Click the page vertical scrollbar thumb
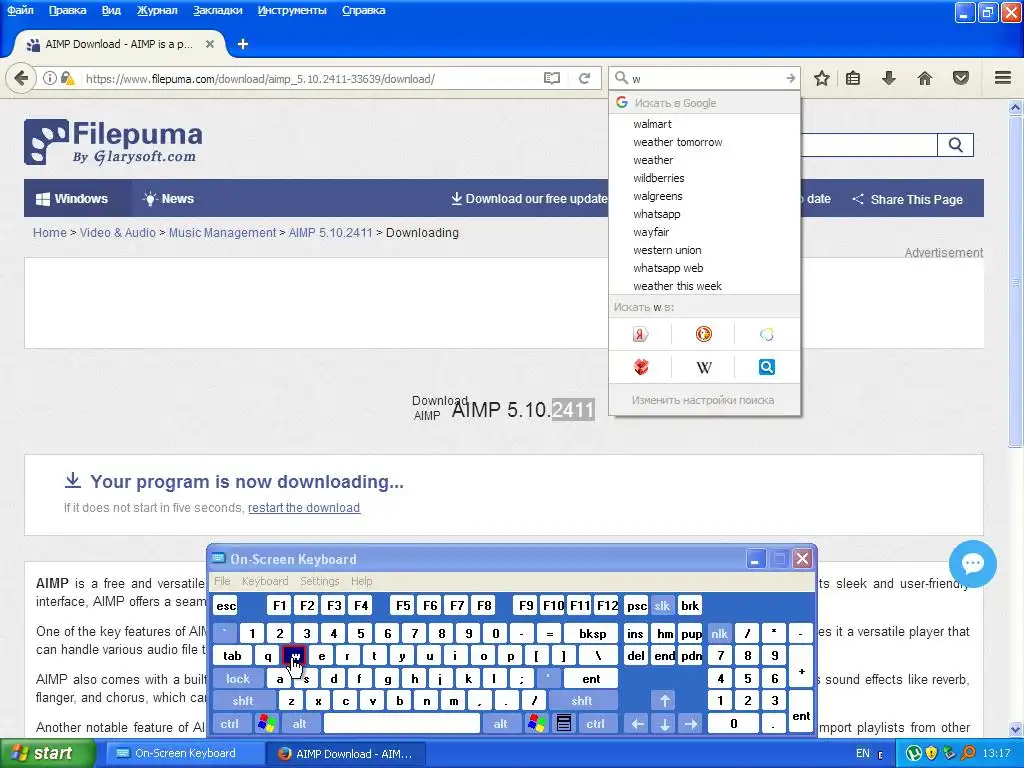1024x768 pixels. point(1016,281)
